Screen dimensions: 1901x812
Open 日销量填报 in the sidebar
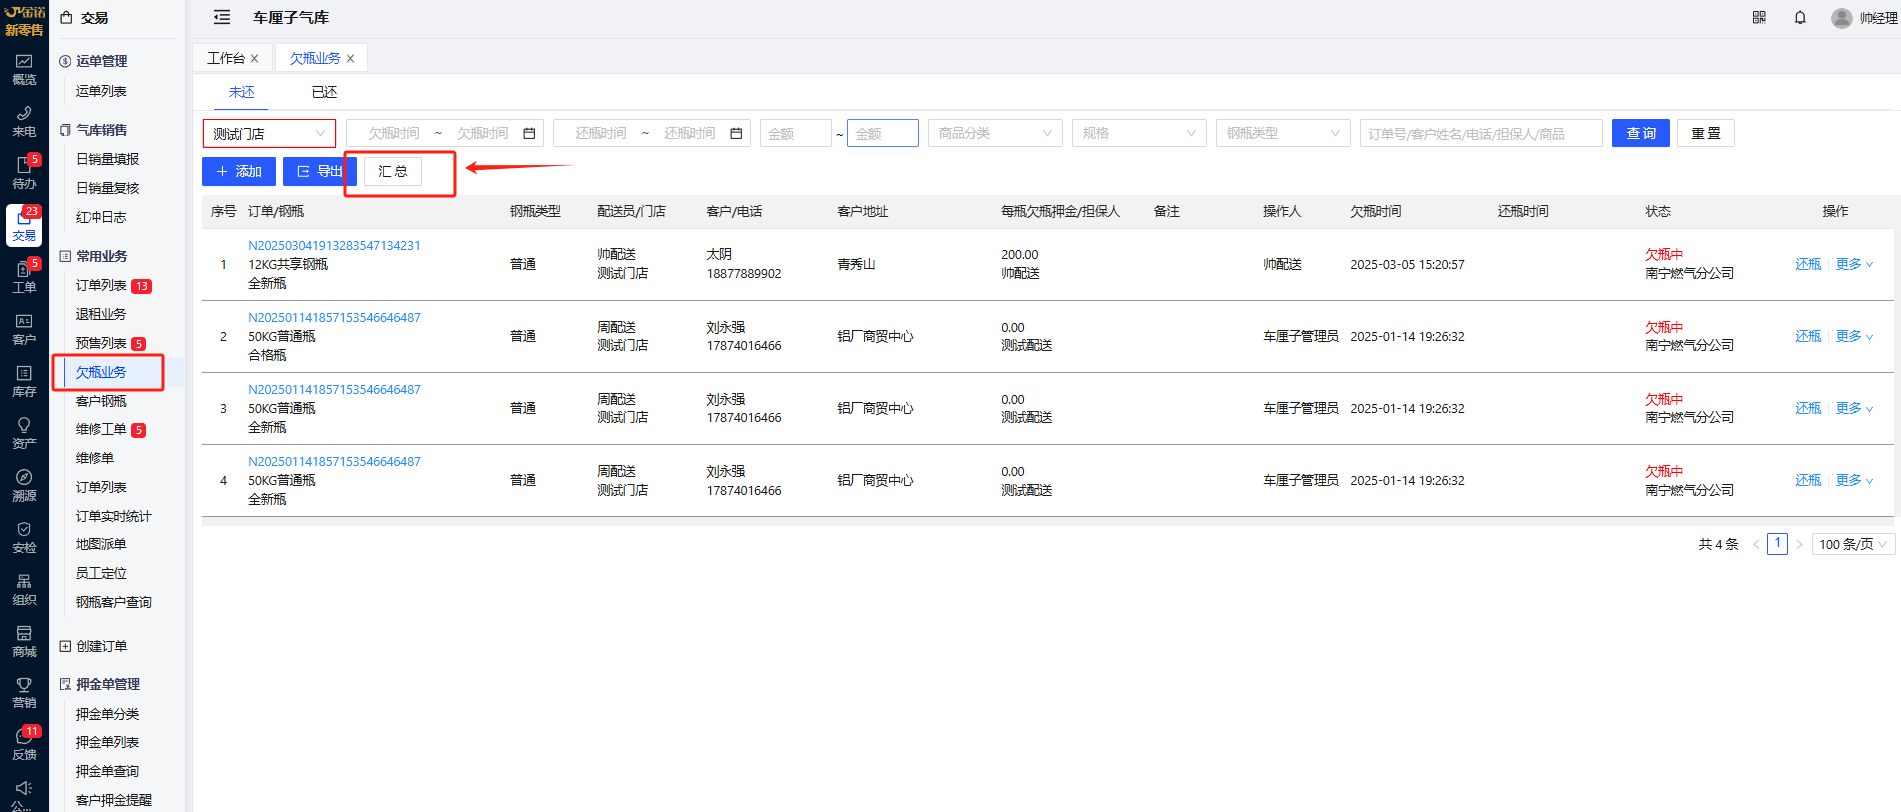(108, 159)
